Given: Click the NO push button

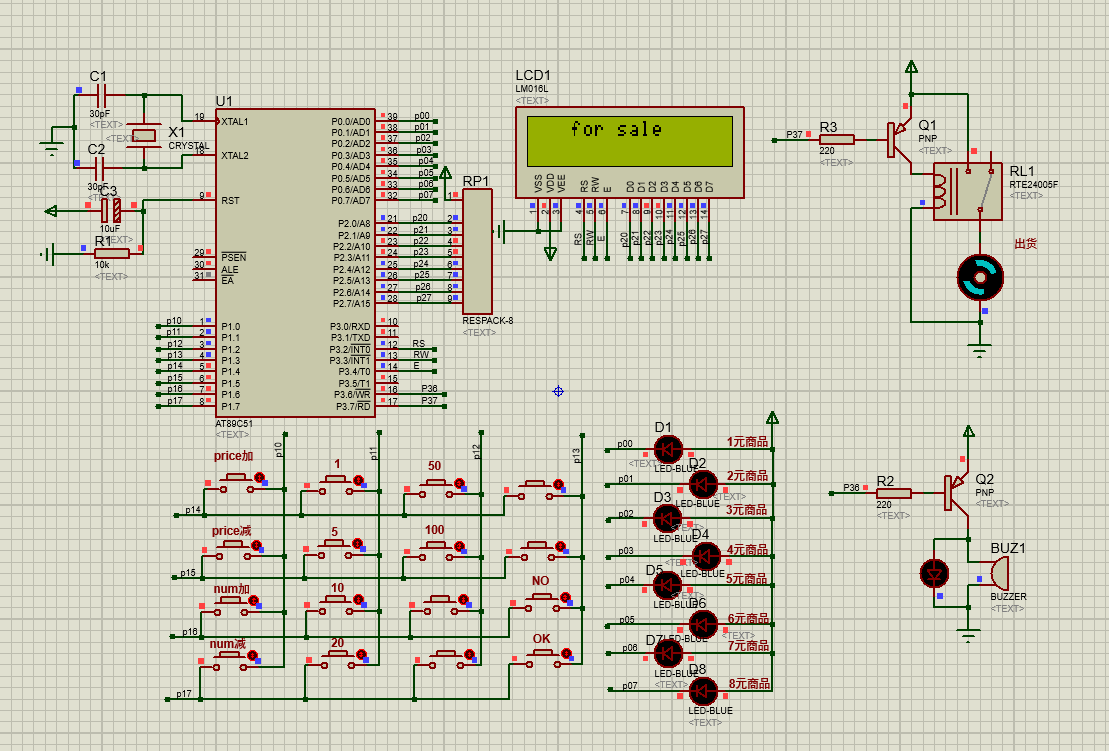Looking at the screenshot, I should tap(543, 602).
